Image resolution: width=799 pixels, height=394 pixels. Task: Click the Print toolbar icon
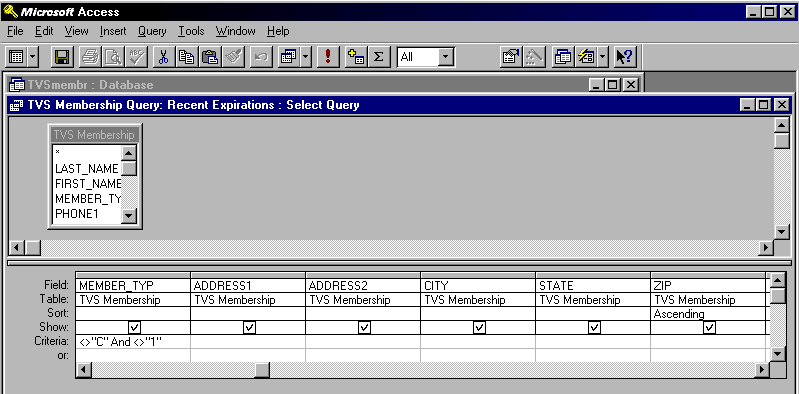[x=90, y=57]
